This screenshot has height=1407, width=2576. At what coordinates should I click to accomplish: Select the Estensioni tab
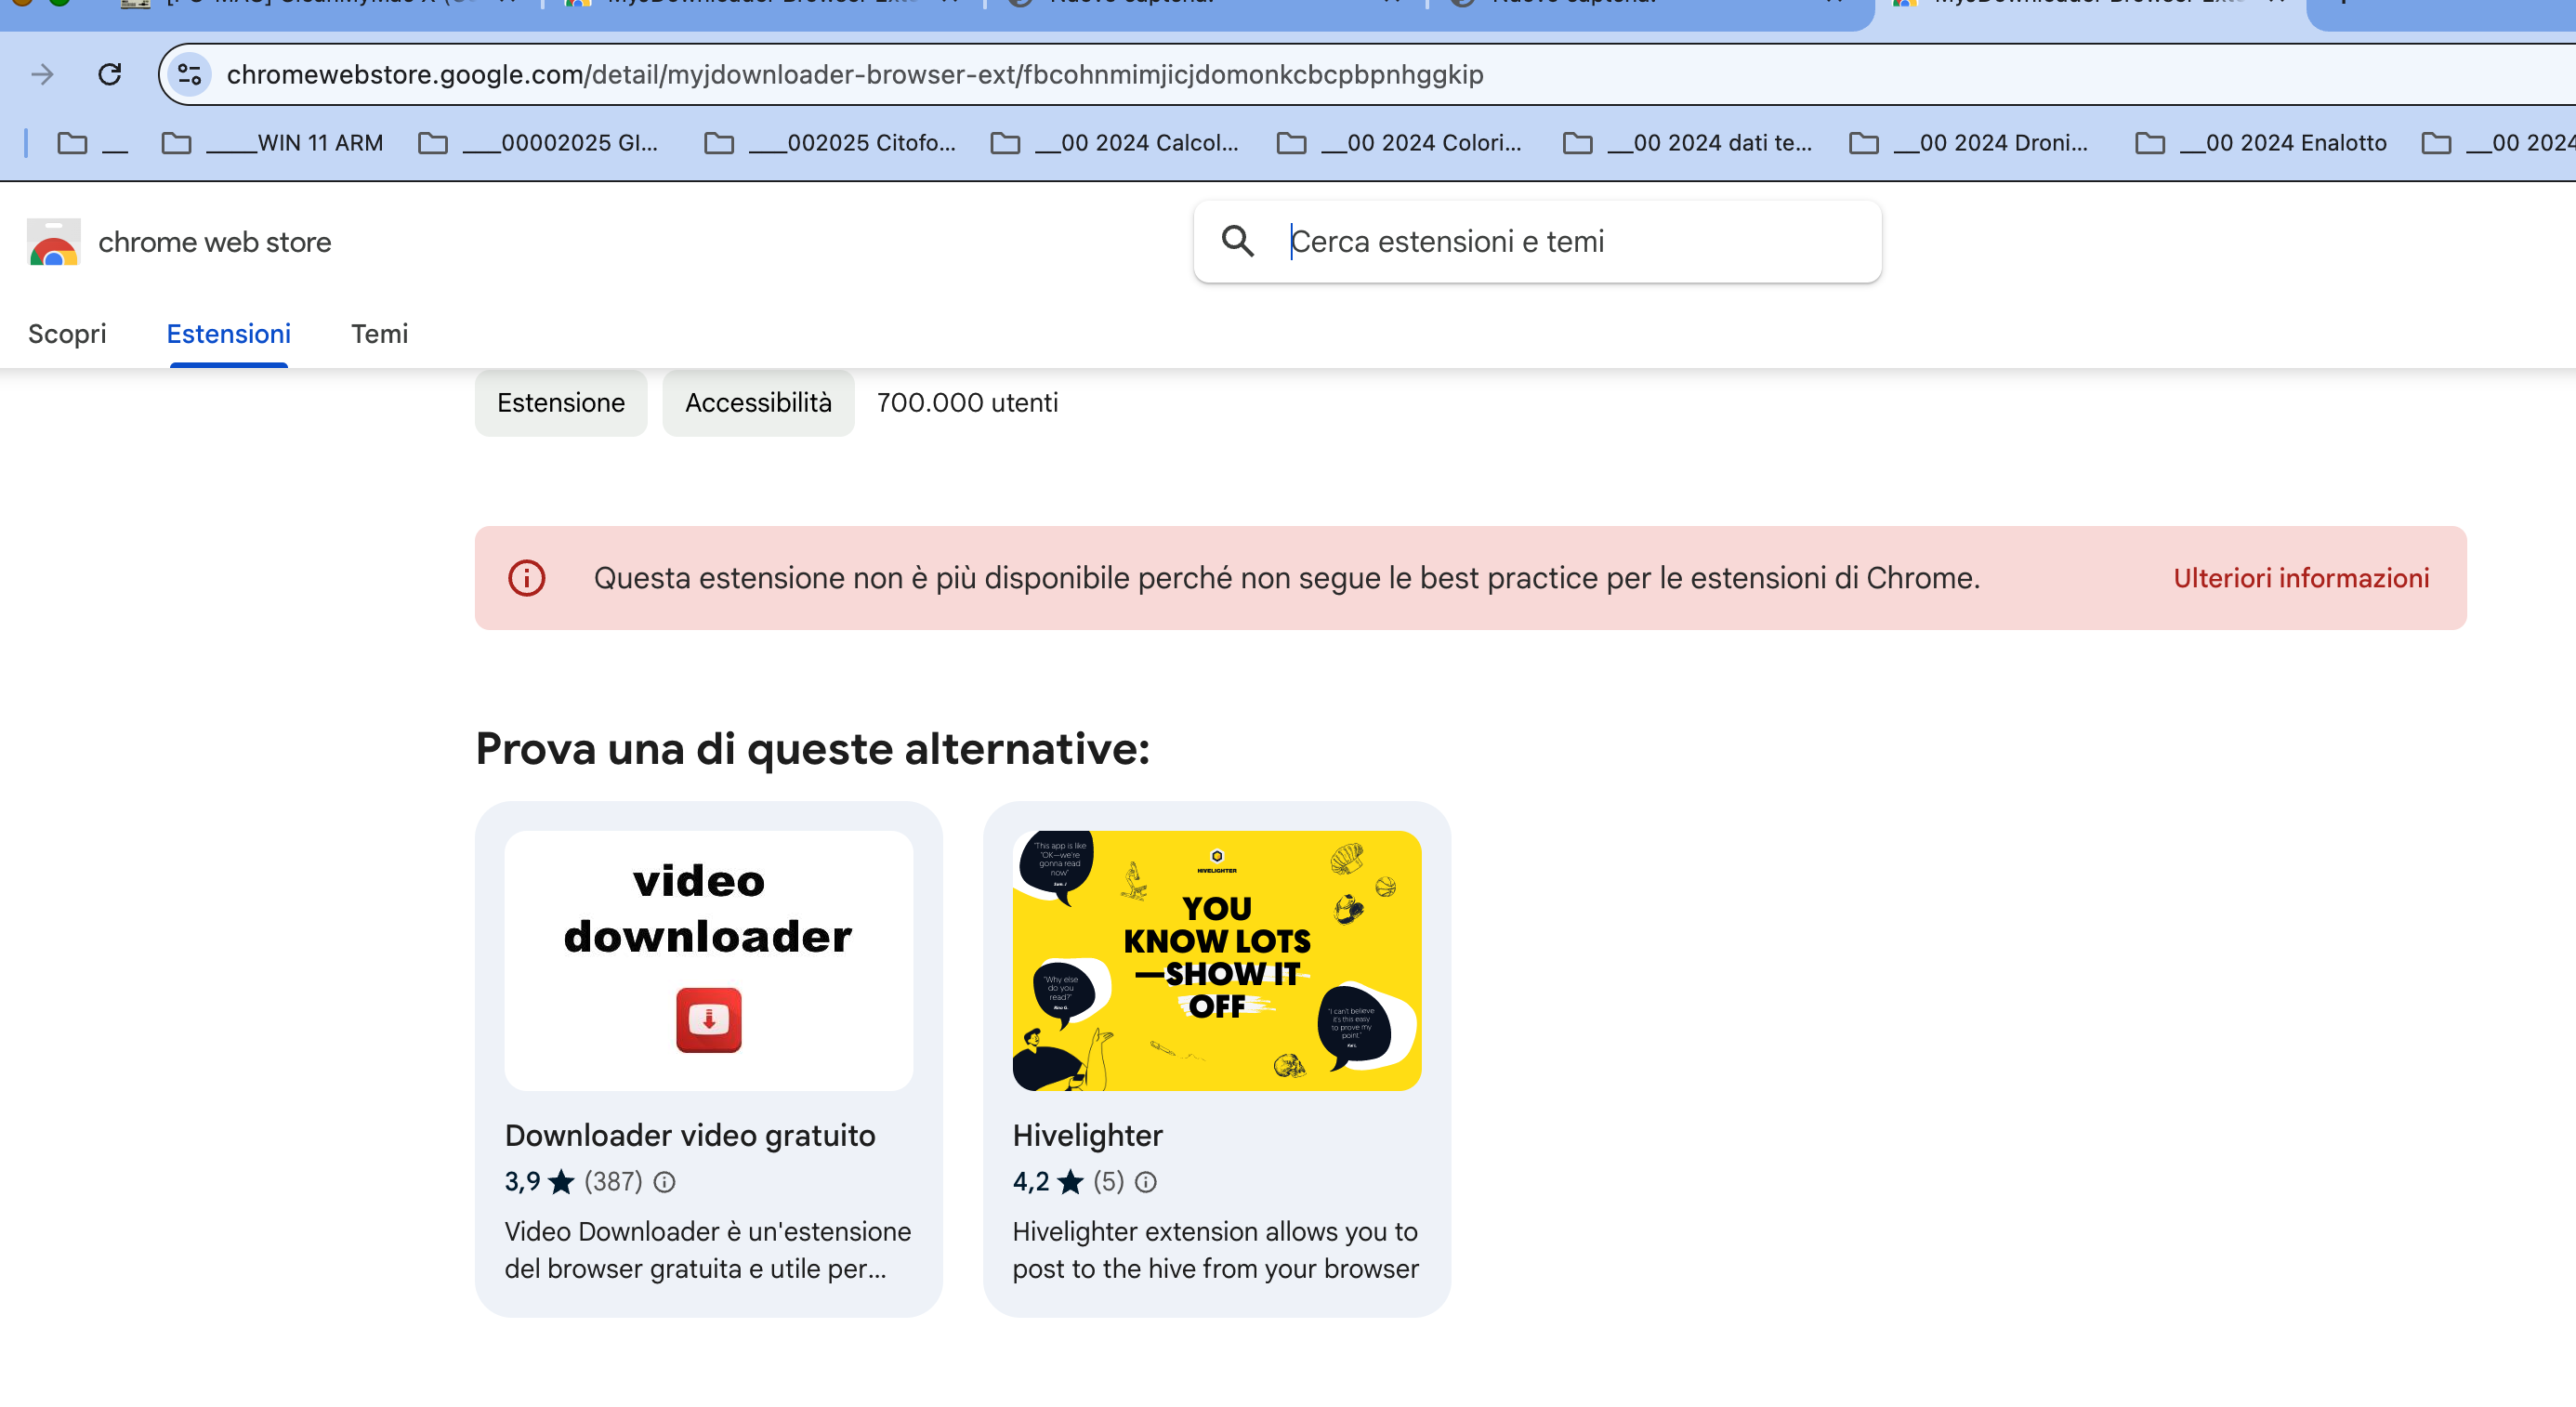point(229,334)
